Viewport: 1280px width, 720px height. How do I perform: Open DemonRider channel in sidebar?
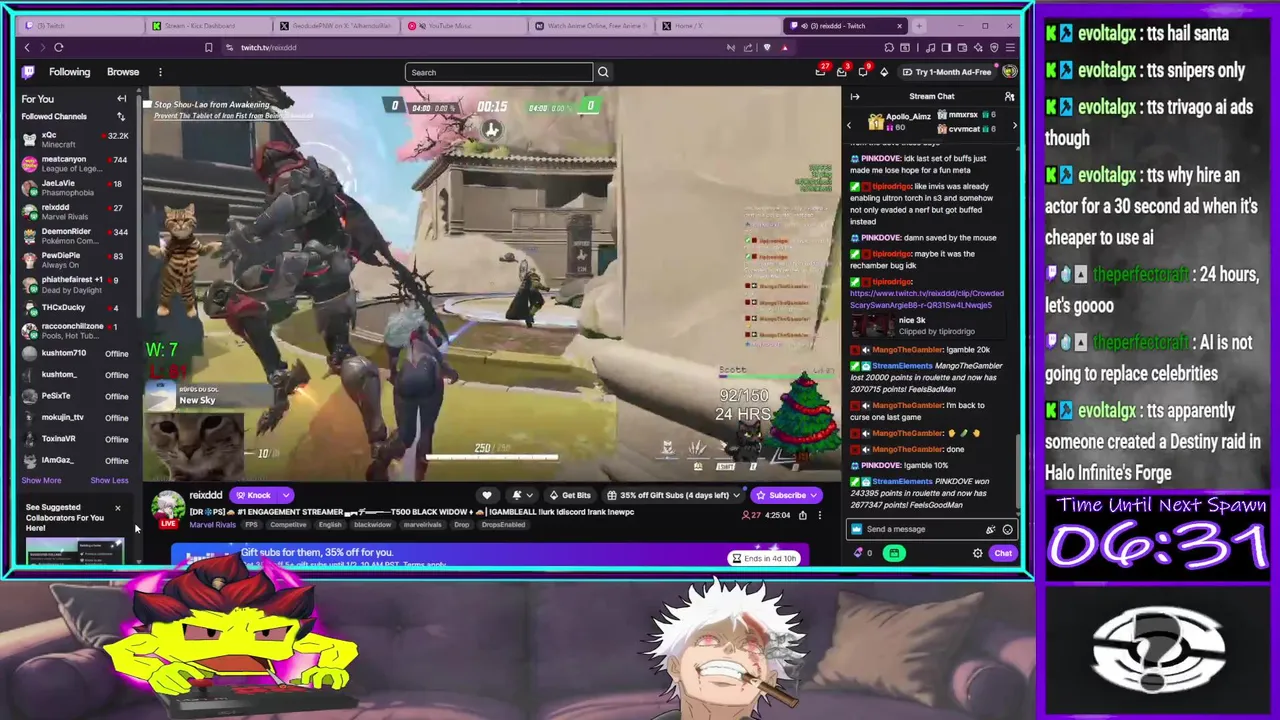76,236
